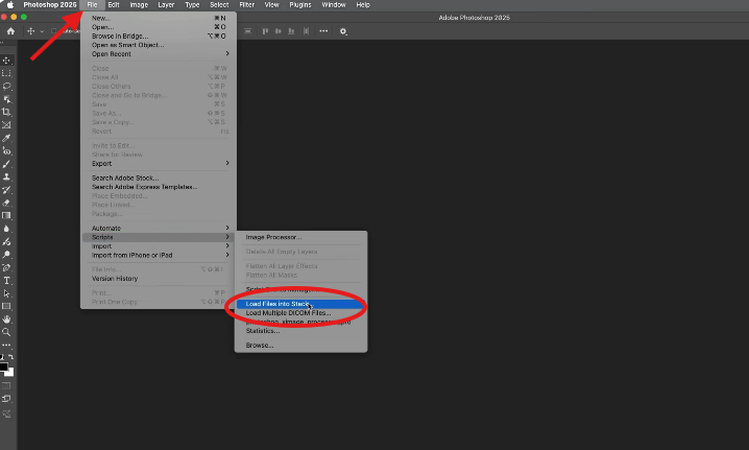Select the Clone Stamp tool
The width and height of the screenshot is (749, 450).
tap(7, 177)
